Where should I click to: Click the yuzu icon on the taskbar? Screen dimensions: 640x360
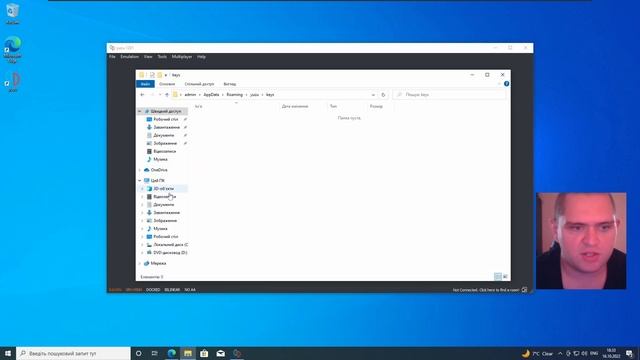click(237, 353)
